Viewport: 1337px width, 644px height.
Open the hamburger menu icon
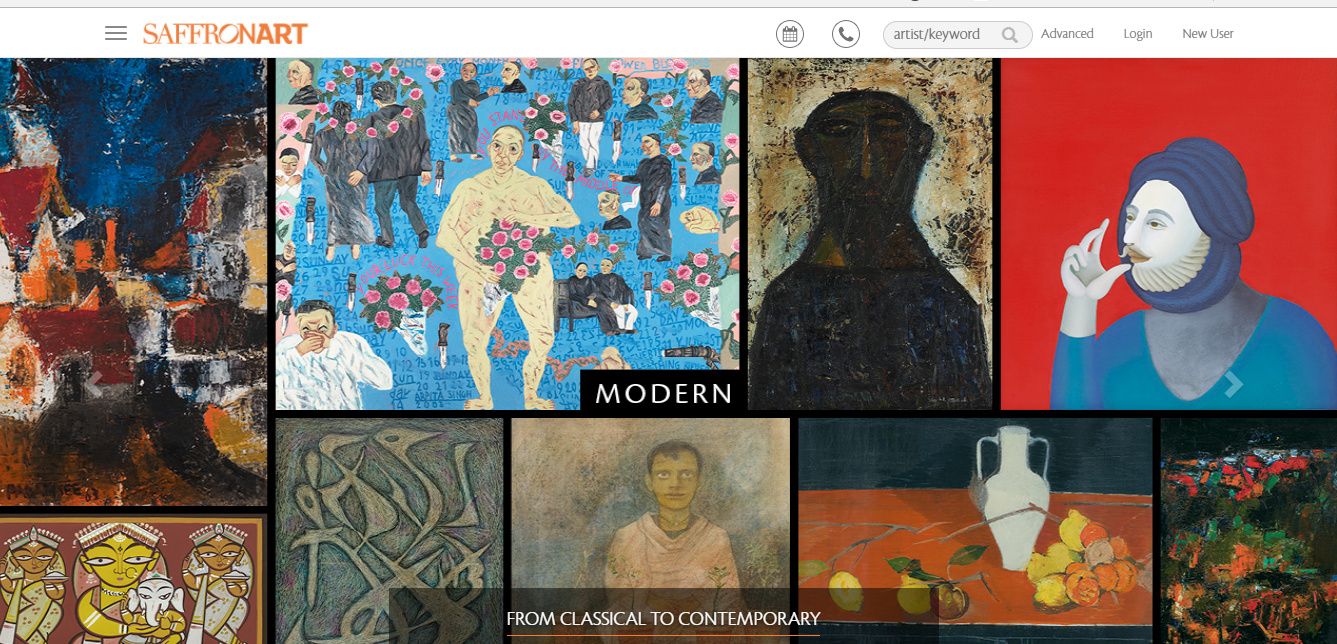(x=116, y=34)
